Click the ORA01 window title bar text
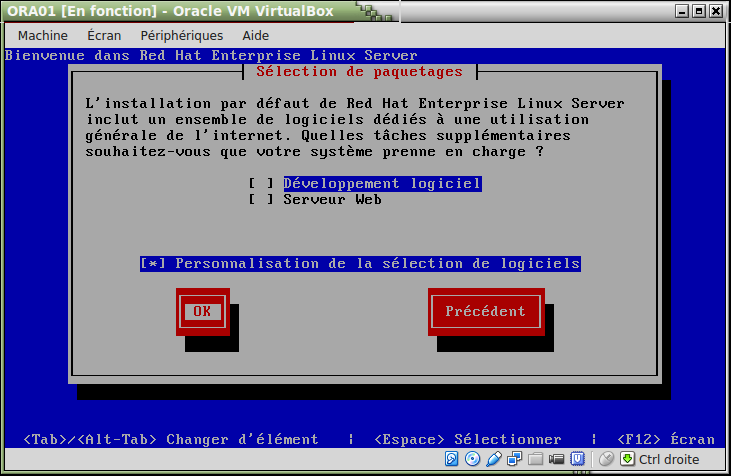Image resolution: width=731 pixels, height=476 pixels. (171, 11)
